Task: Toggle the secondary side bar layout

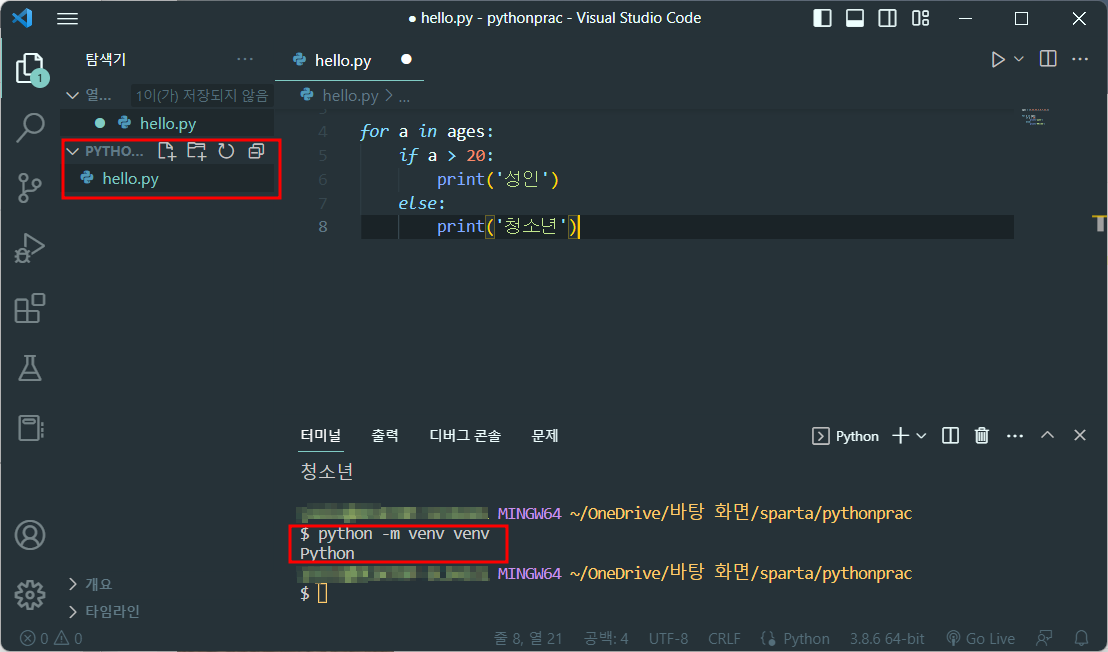Action: 888,18
